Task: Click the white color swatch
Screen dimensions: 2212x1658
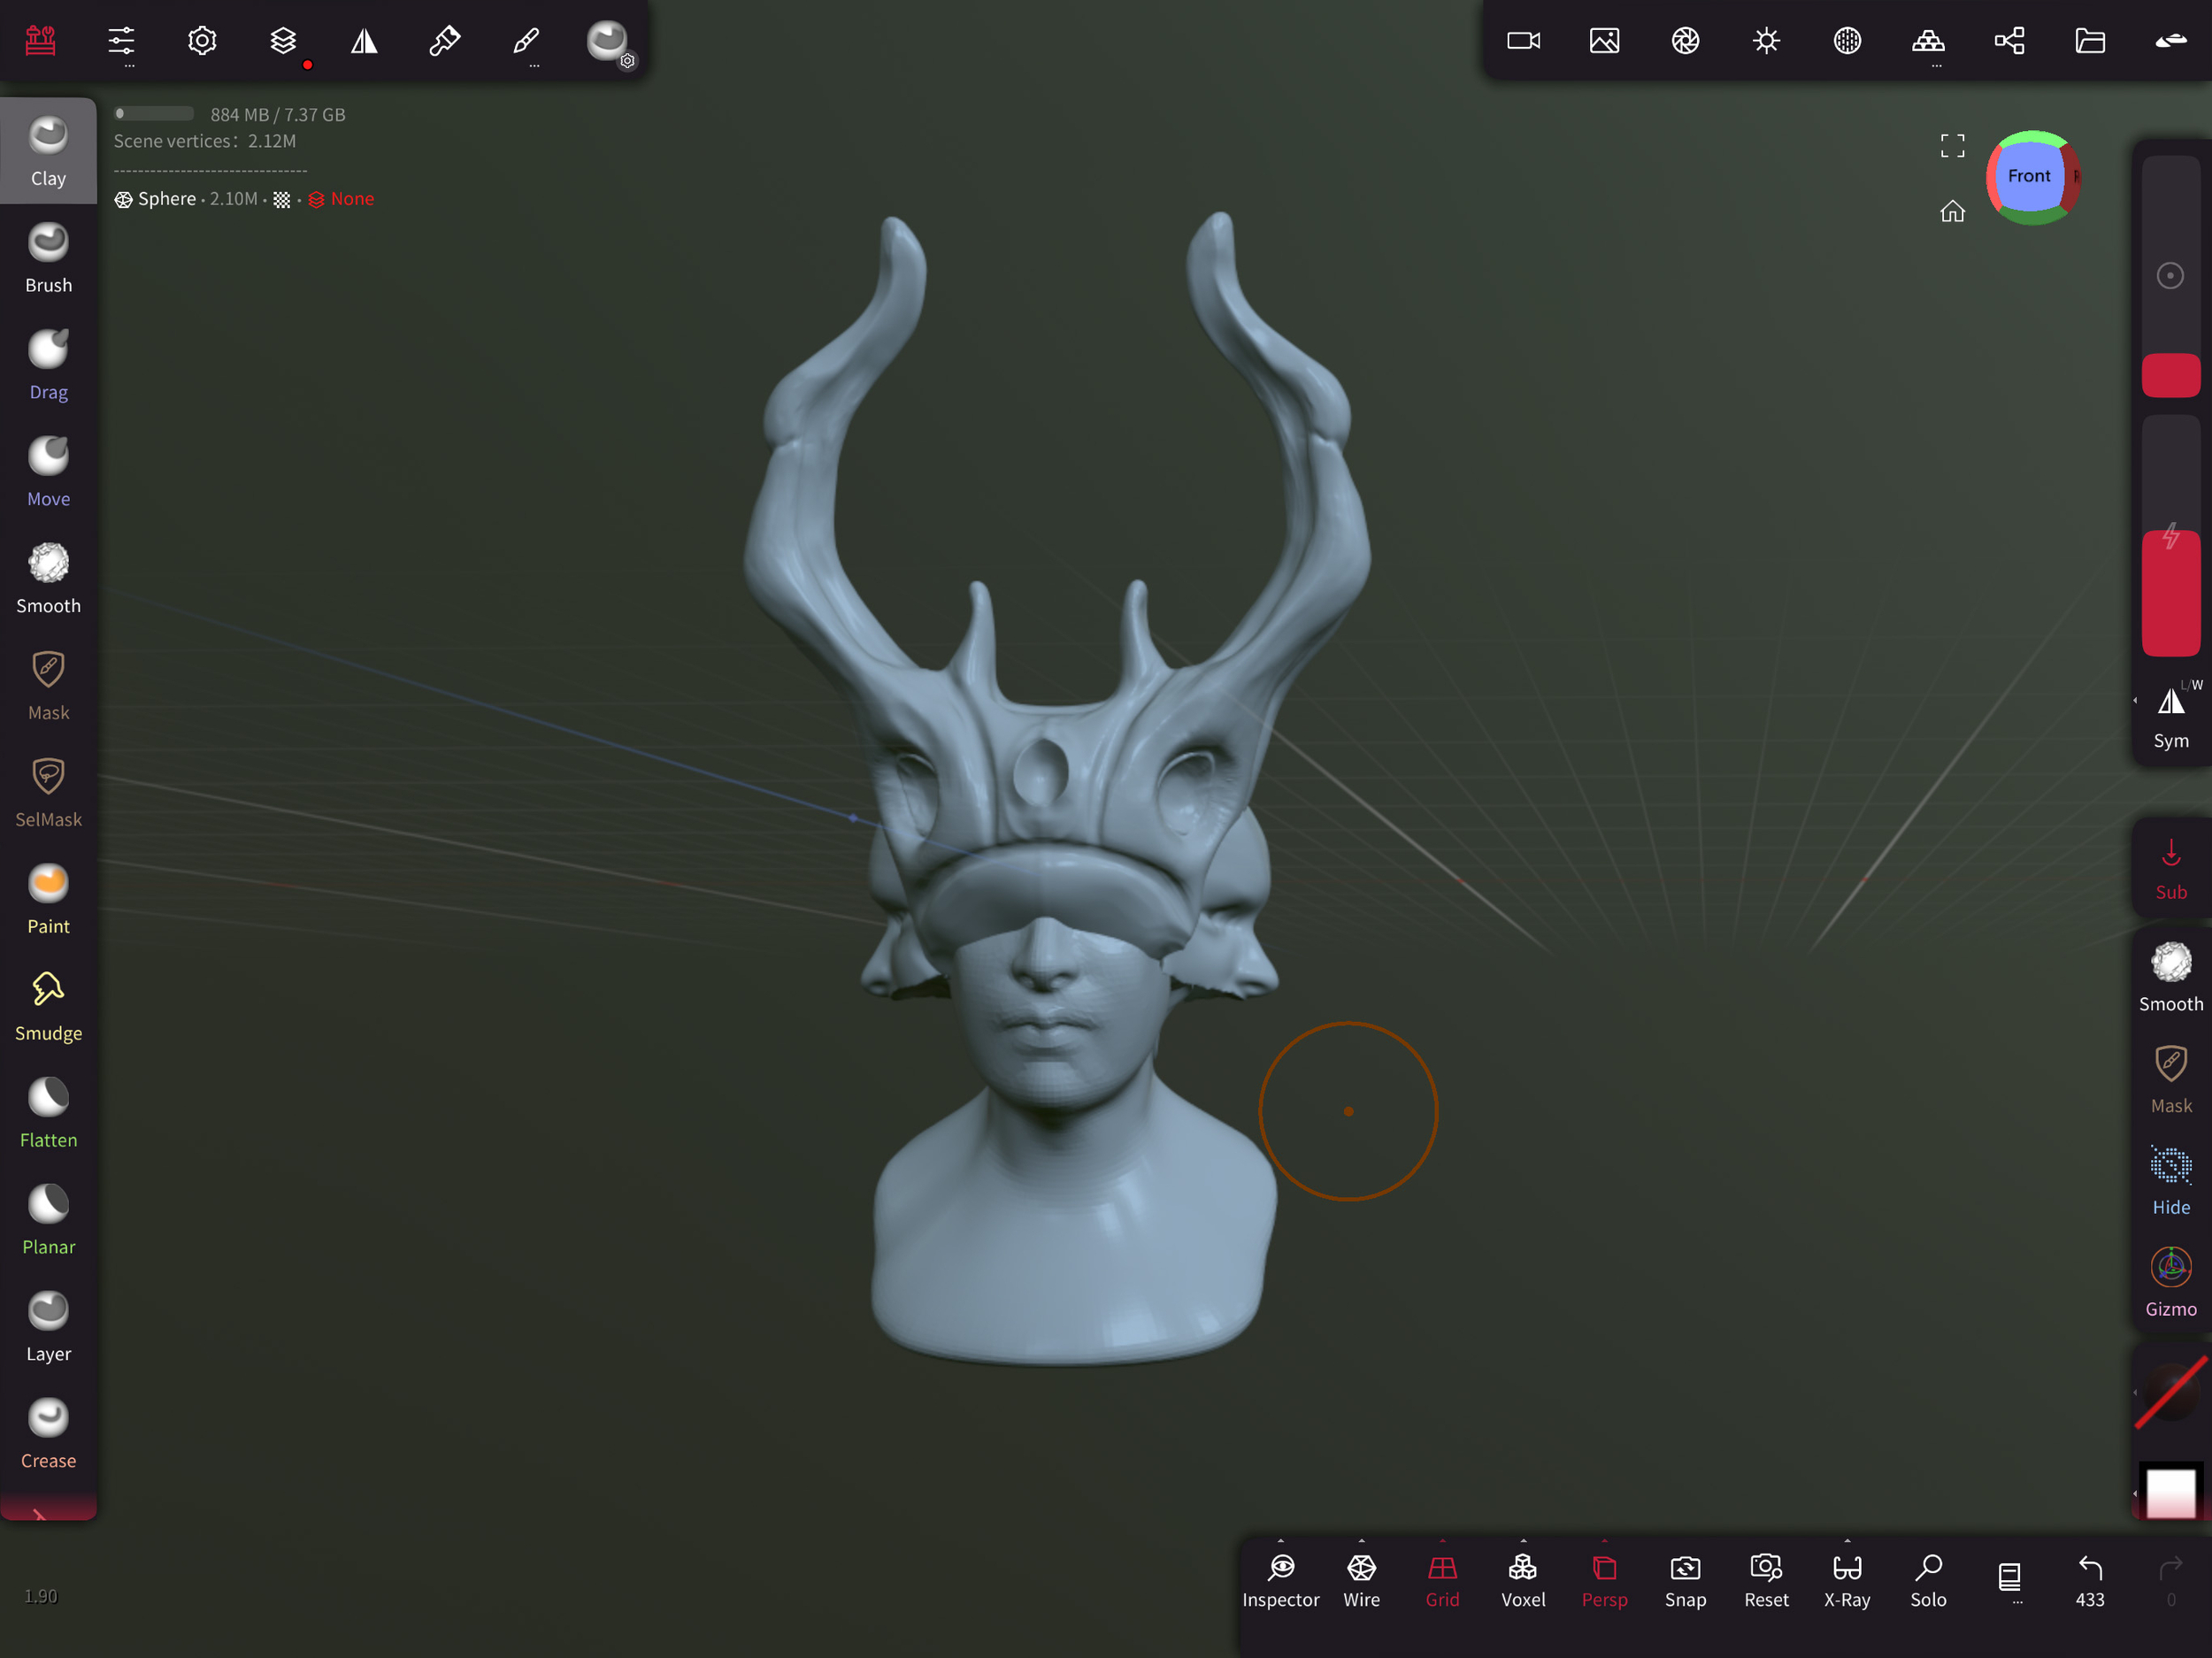Action: [x=2170, y=1492]
